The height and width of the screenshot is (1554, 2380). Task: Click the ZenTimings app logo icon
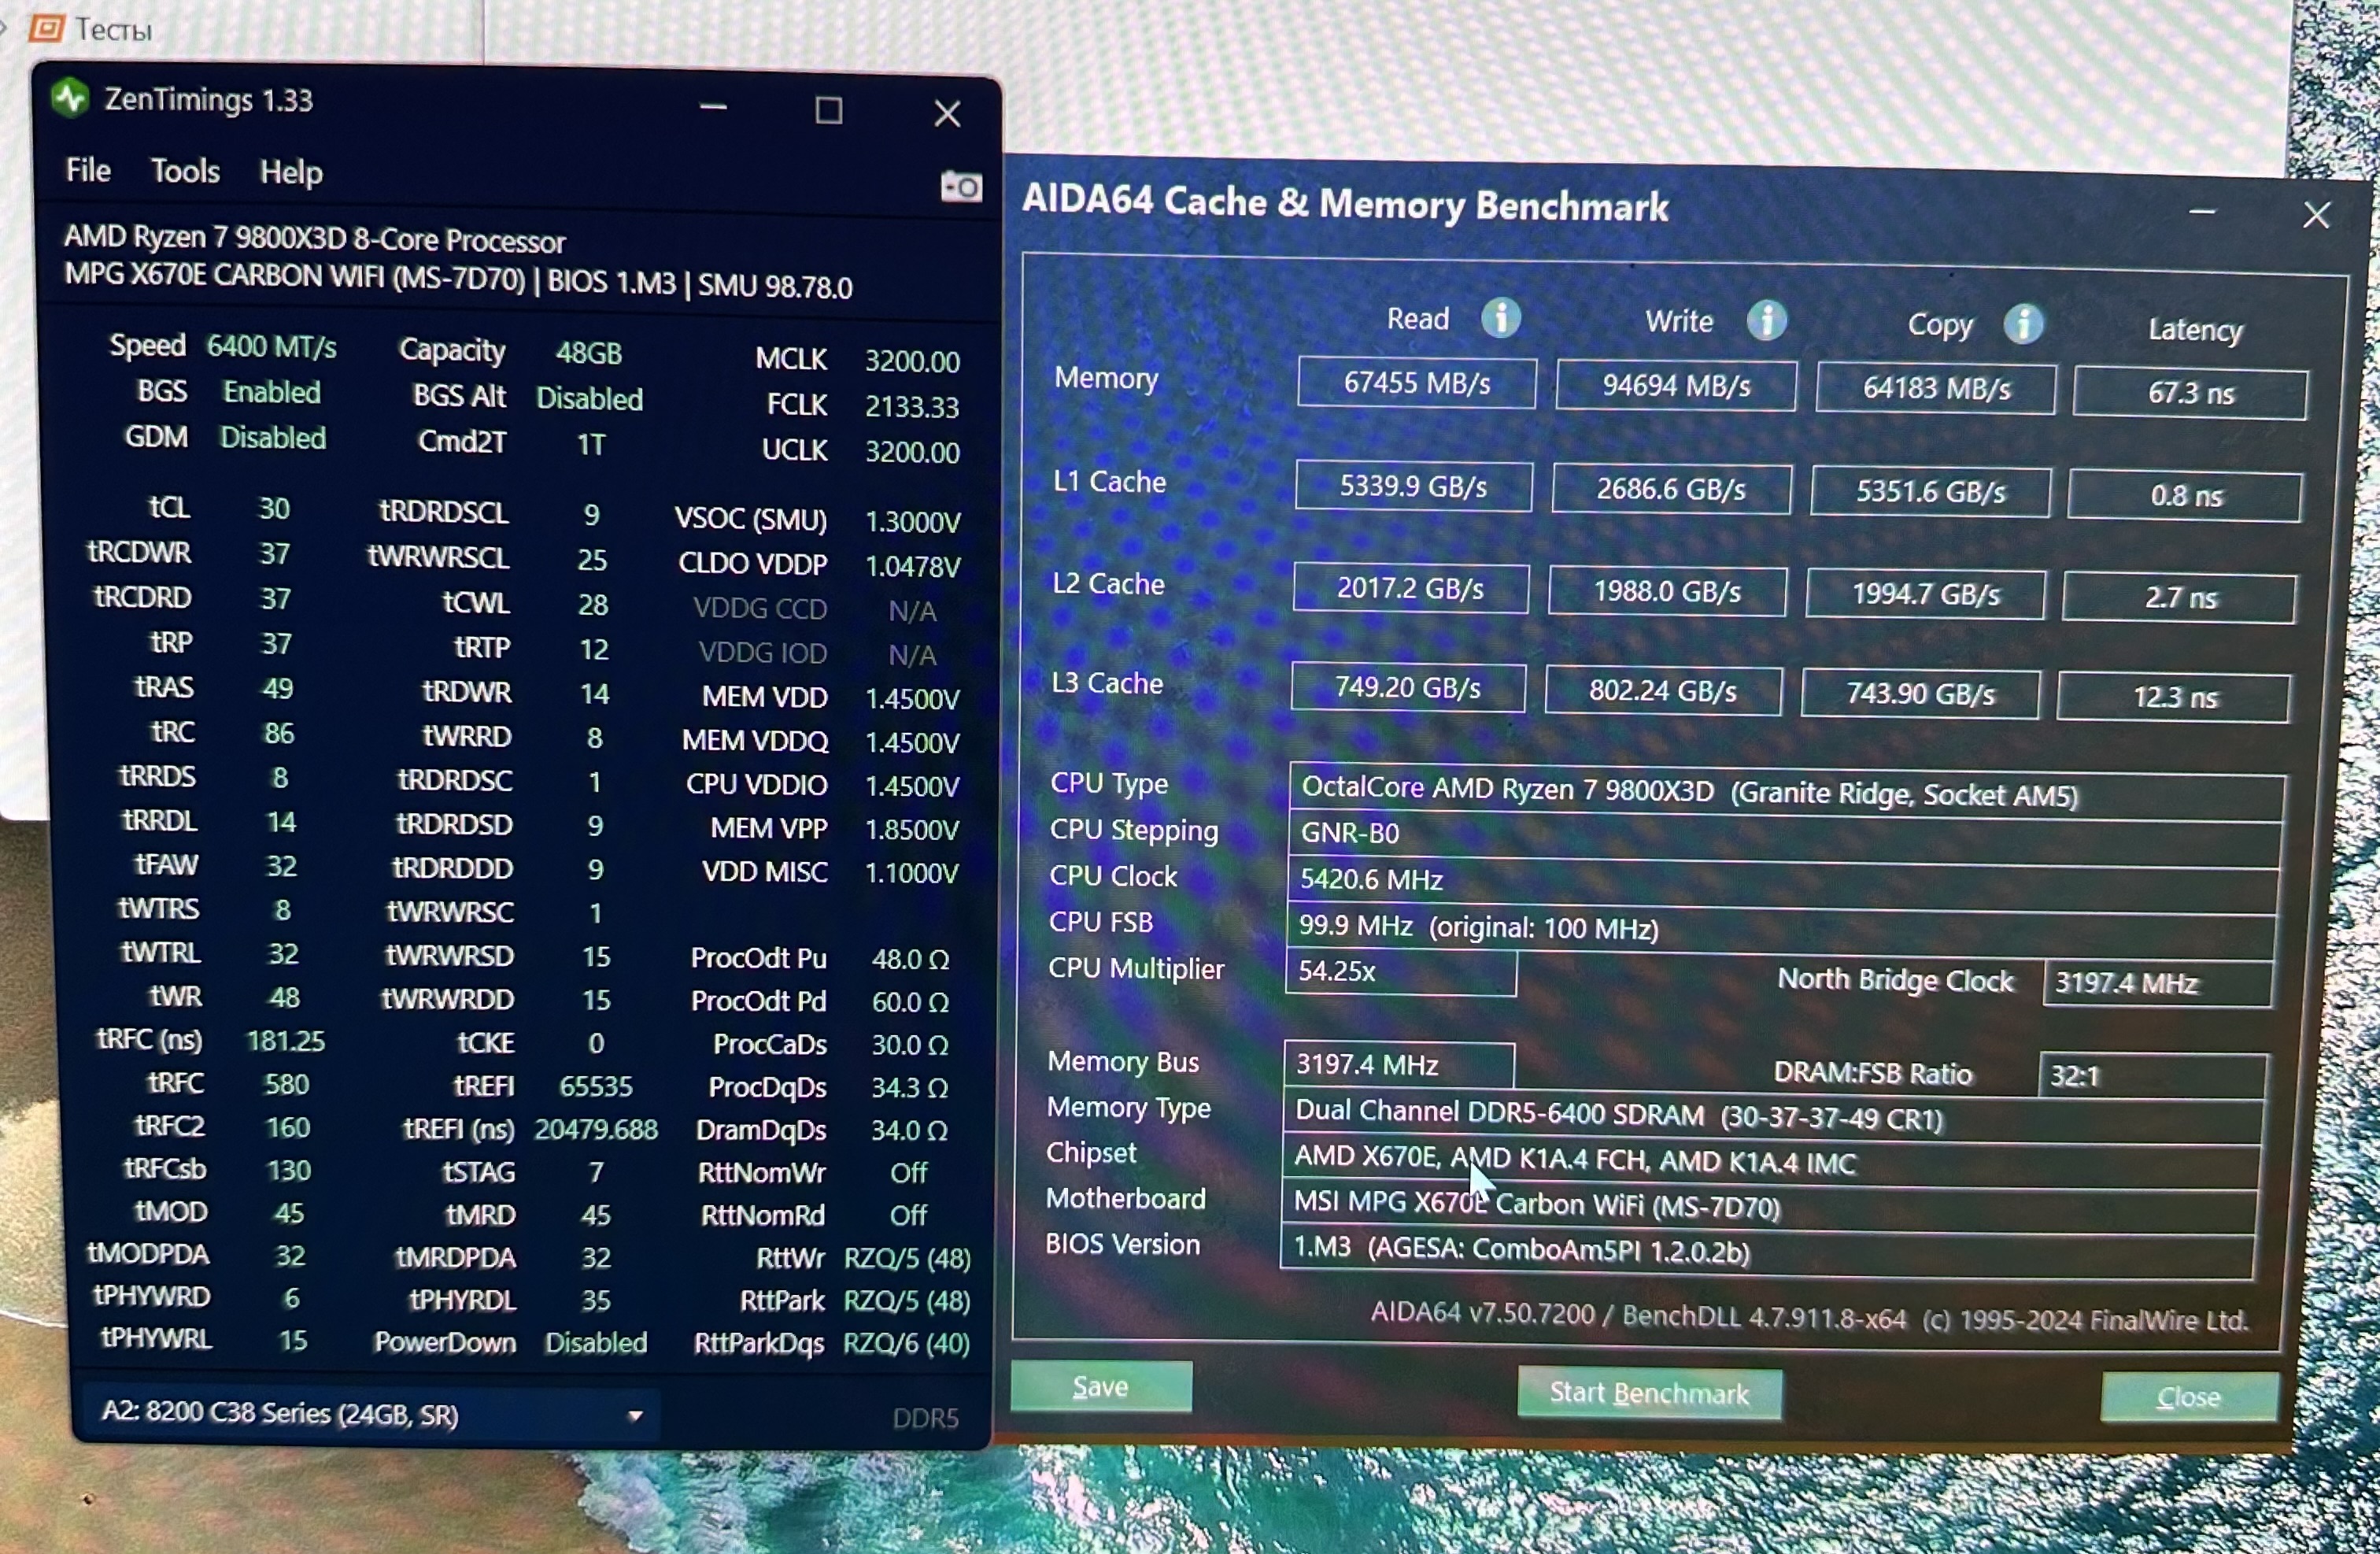pyautogui.click(x=70, y=99)
